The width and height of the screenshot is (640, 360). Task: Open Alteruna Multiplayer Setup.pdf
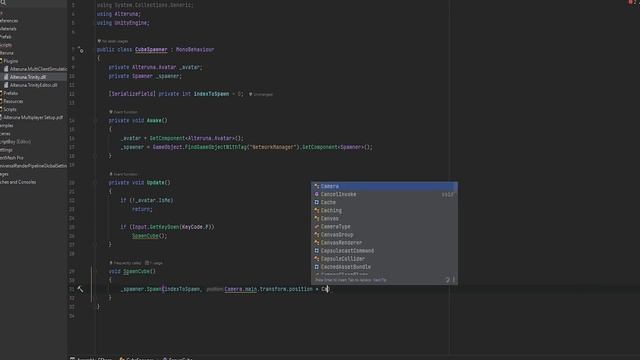coord(33,118)
